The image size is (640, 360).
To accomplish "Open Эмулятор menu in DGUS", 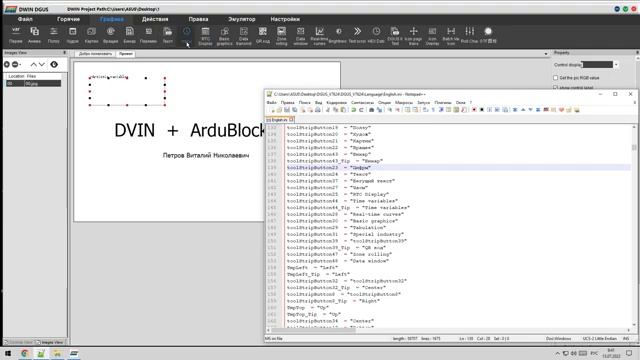I will click(242, 19).
